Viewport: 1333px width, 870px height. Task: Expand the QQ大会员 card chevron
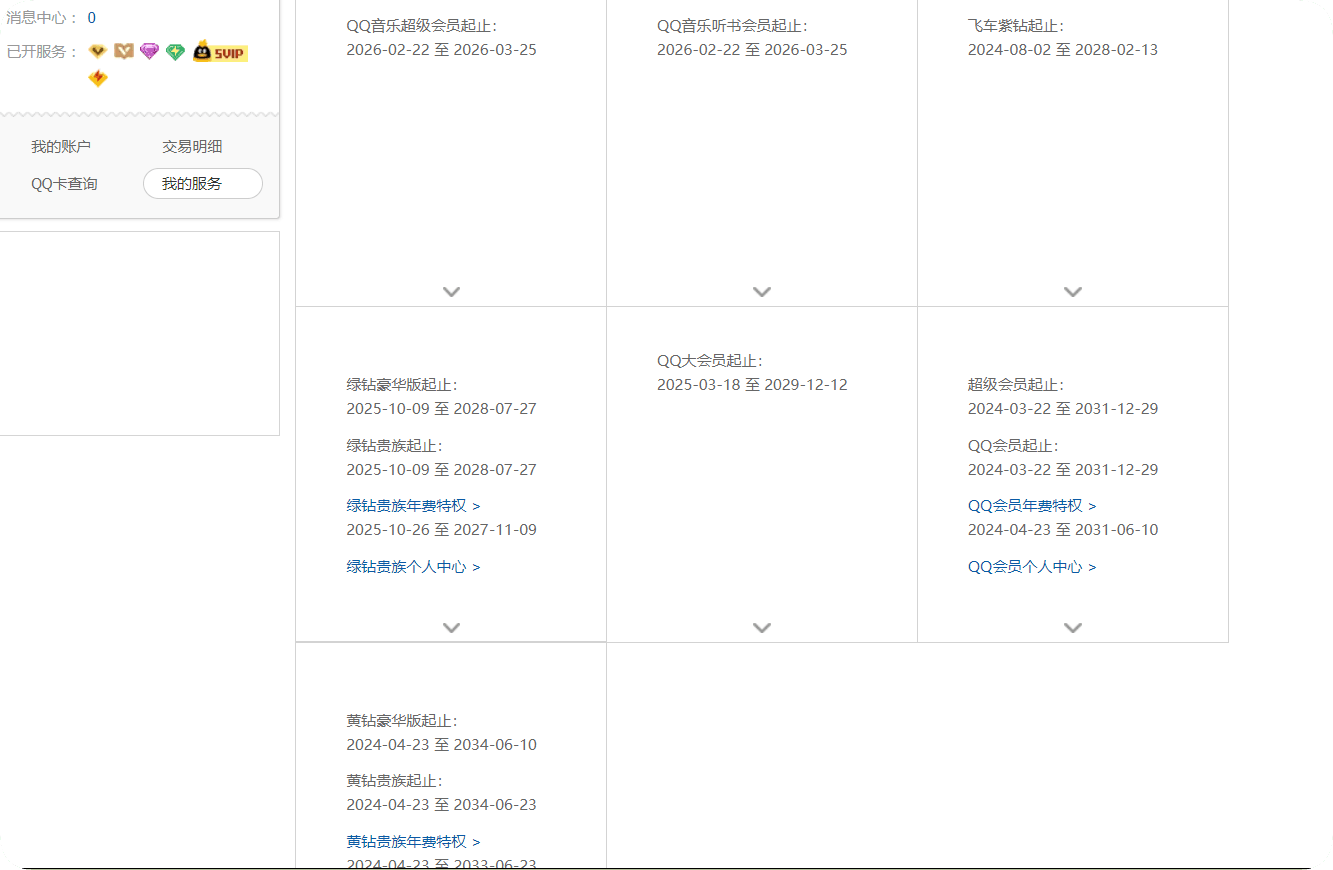click(x=762, y=628)
